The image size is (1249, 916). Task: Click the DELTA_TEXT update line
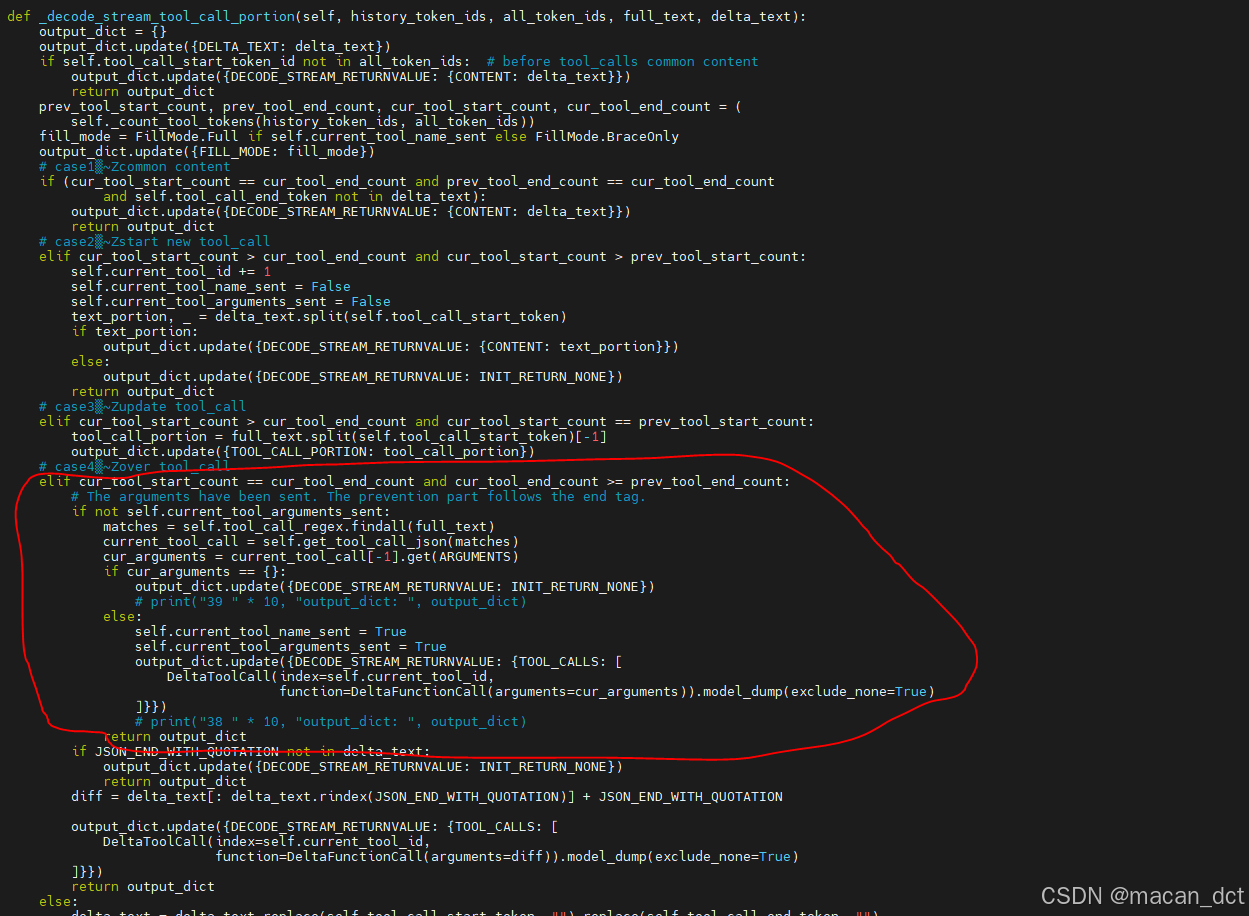(215, 46)
